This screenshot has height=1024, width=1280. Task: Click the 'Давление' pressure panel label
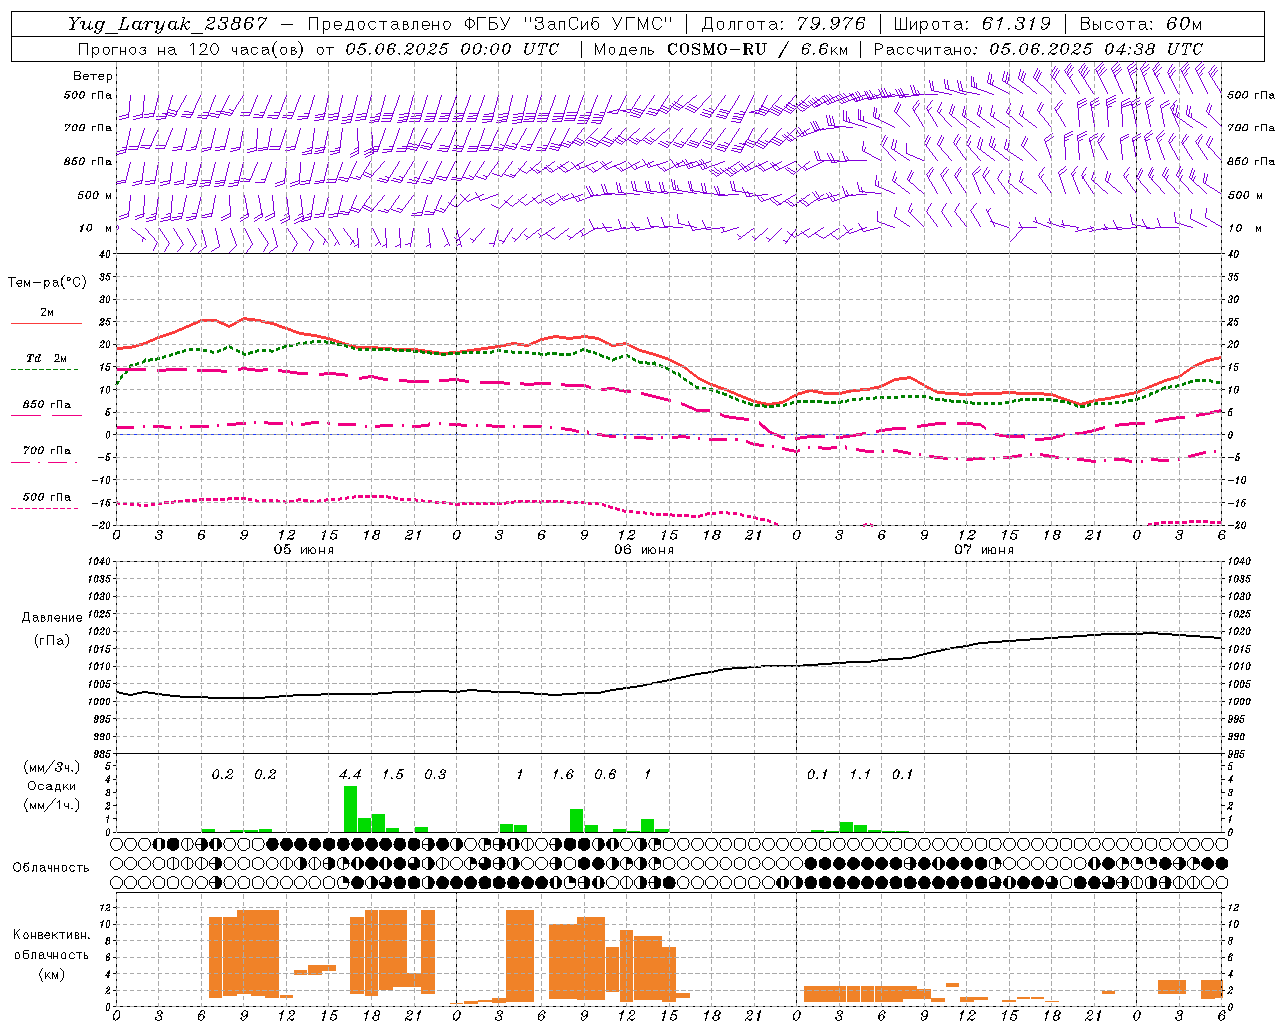52,618
